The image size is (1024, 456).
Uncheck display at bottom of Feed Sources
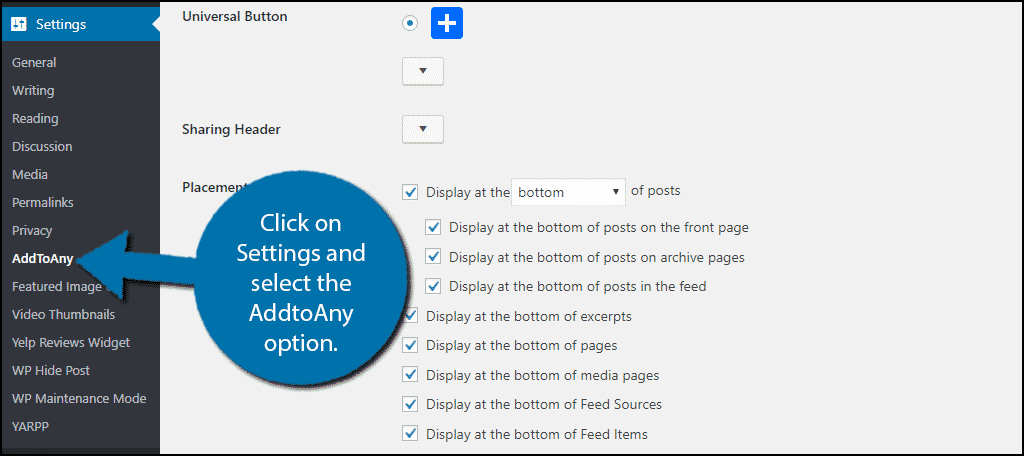[x=410, y=404]
